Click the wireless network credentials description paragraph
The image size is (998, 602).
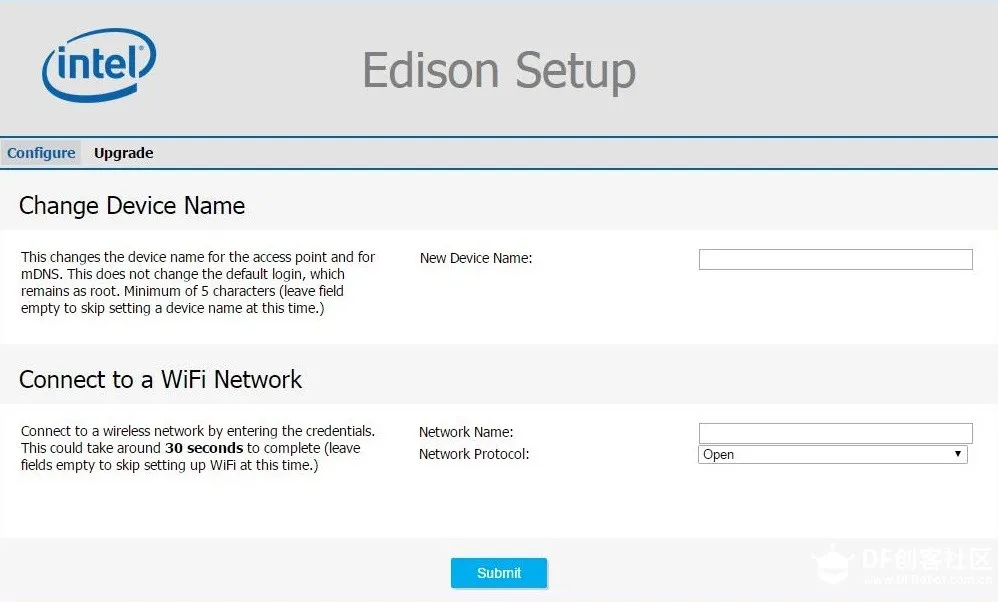(198, 448)
